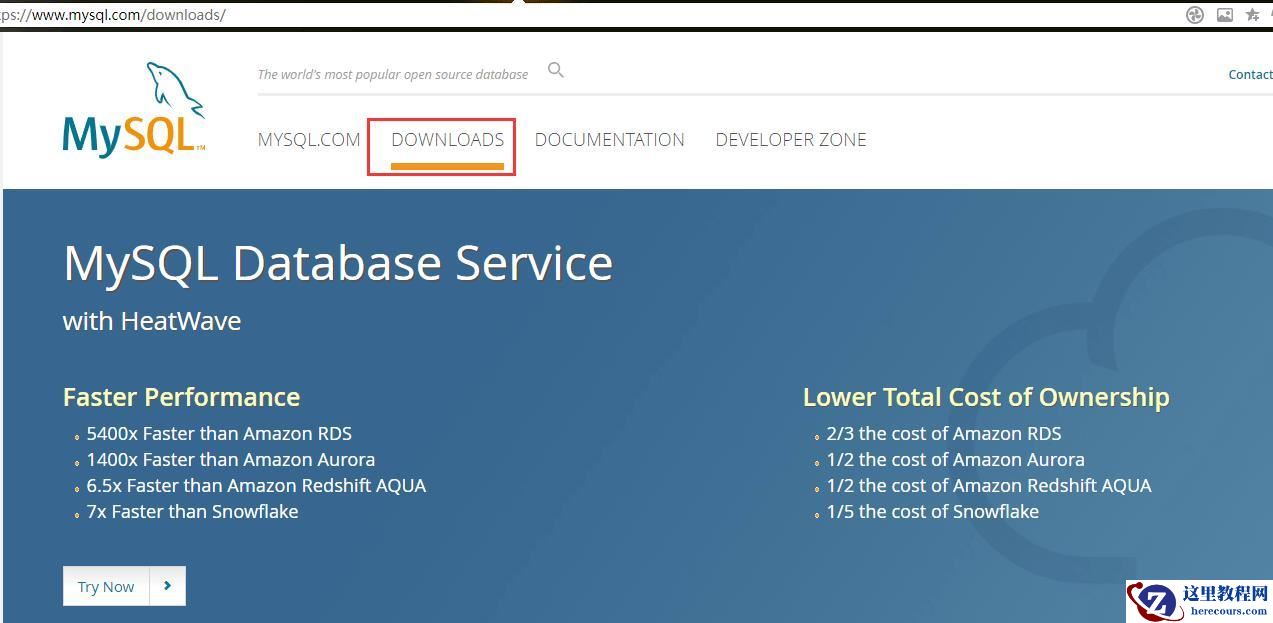Click the herecours.com logo watermark

point(1196,601)
